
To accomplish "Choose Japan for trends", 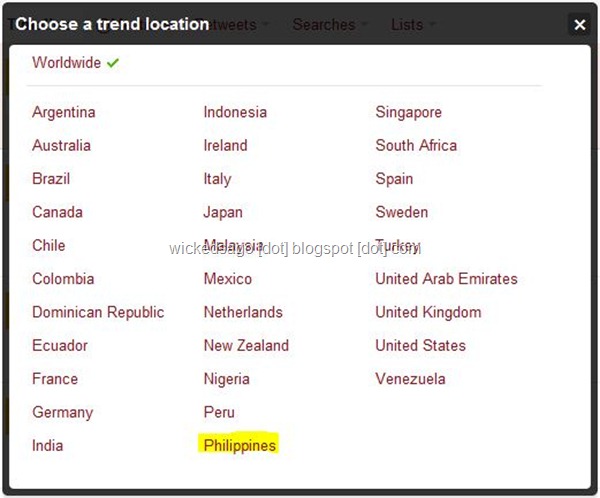I will coord(223,212).
